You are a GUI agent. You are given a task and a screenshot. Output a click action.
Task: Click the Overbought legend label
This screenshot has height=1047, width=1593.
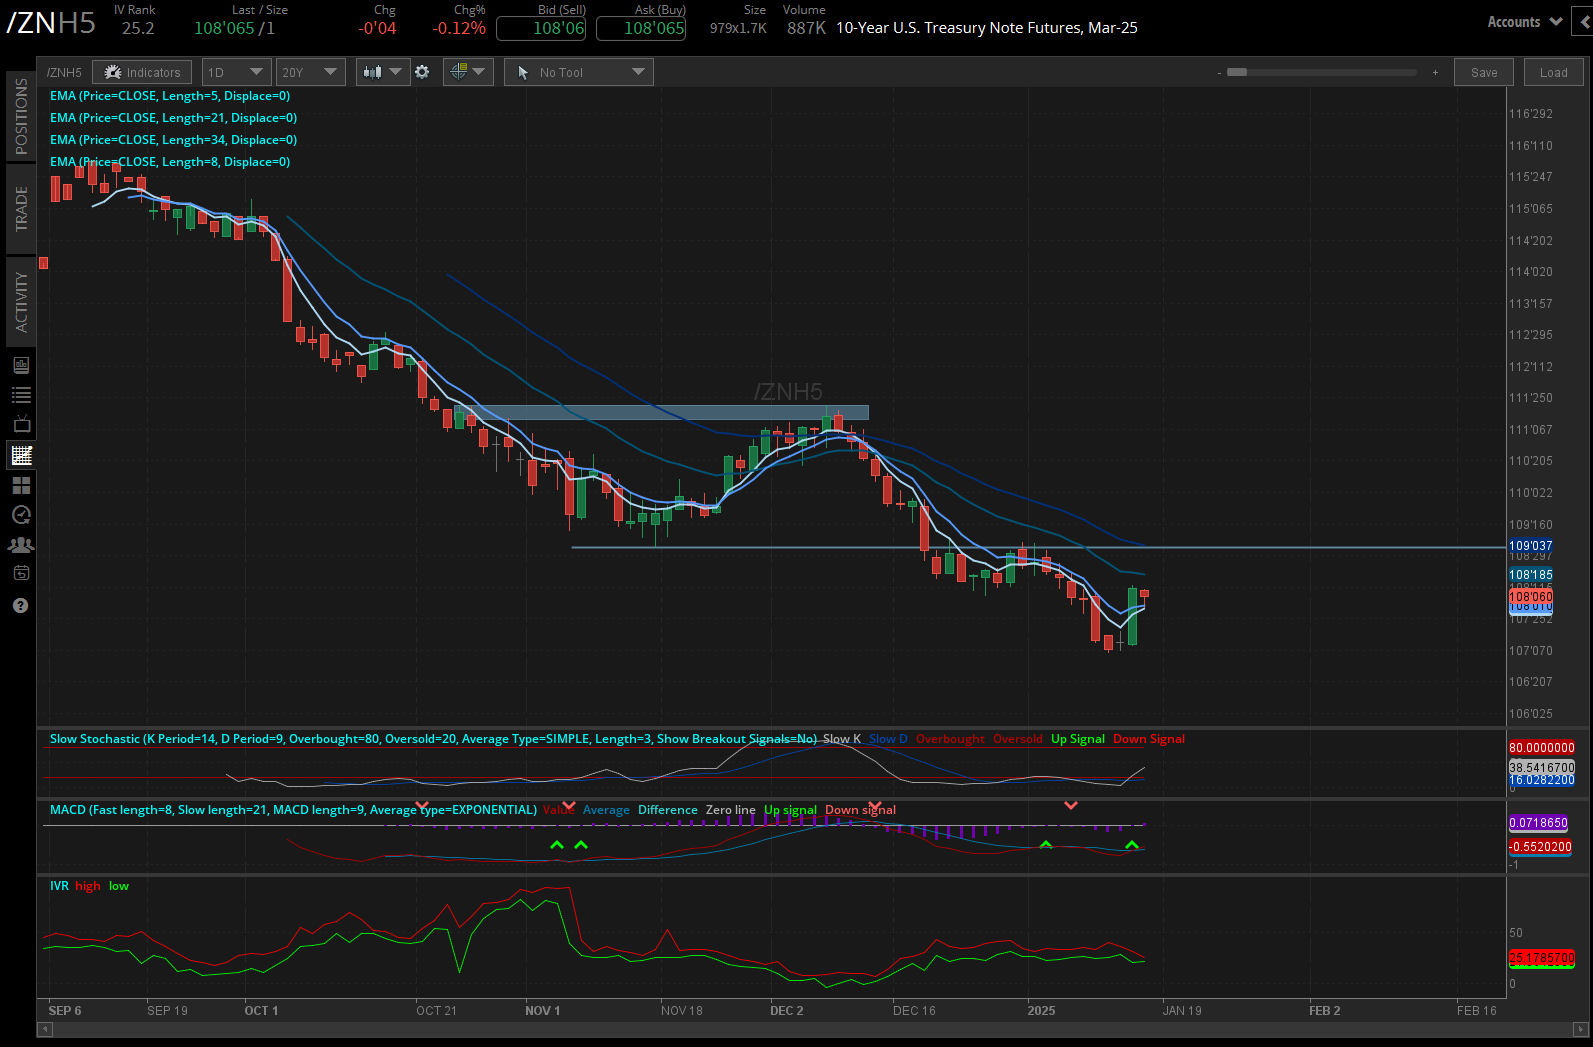[x=950, y=739]
